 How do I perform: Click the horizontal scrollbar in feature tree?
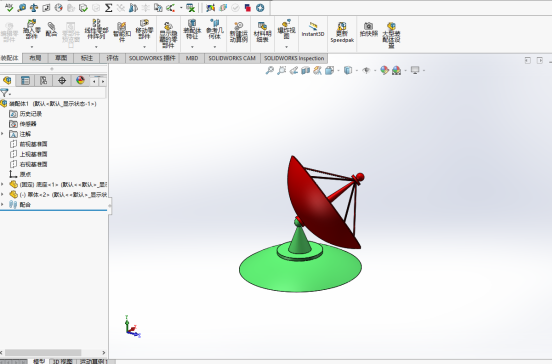point(43,353)
